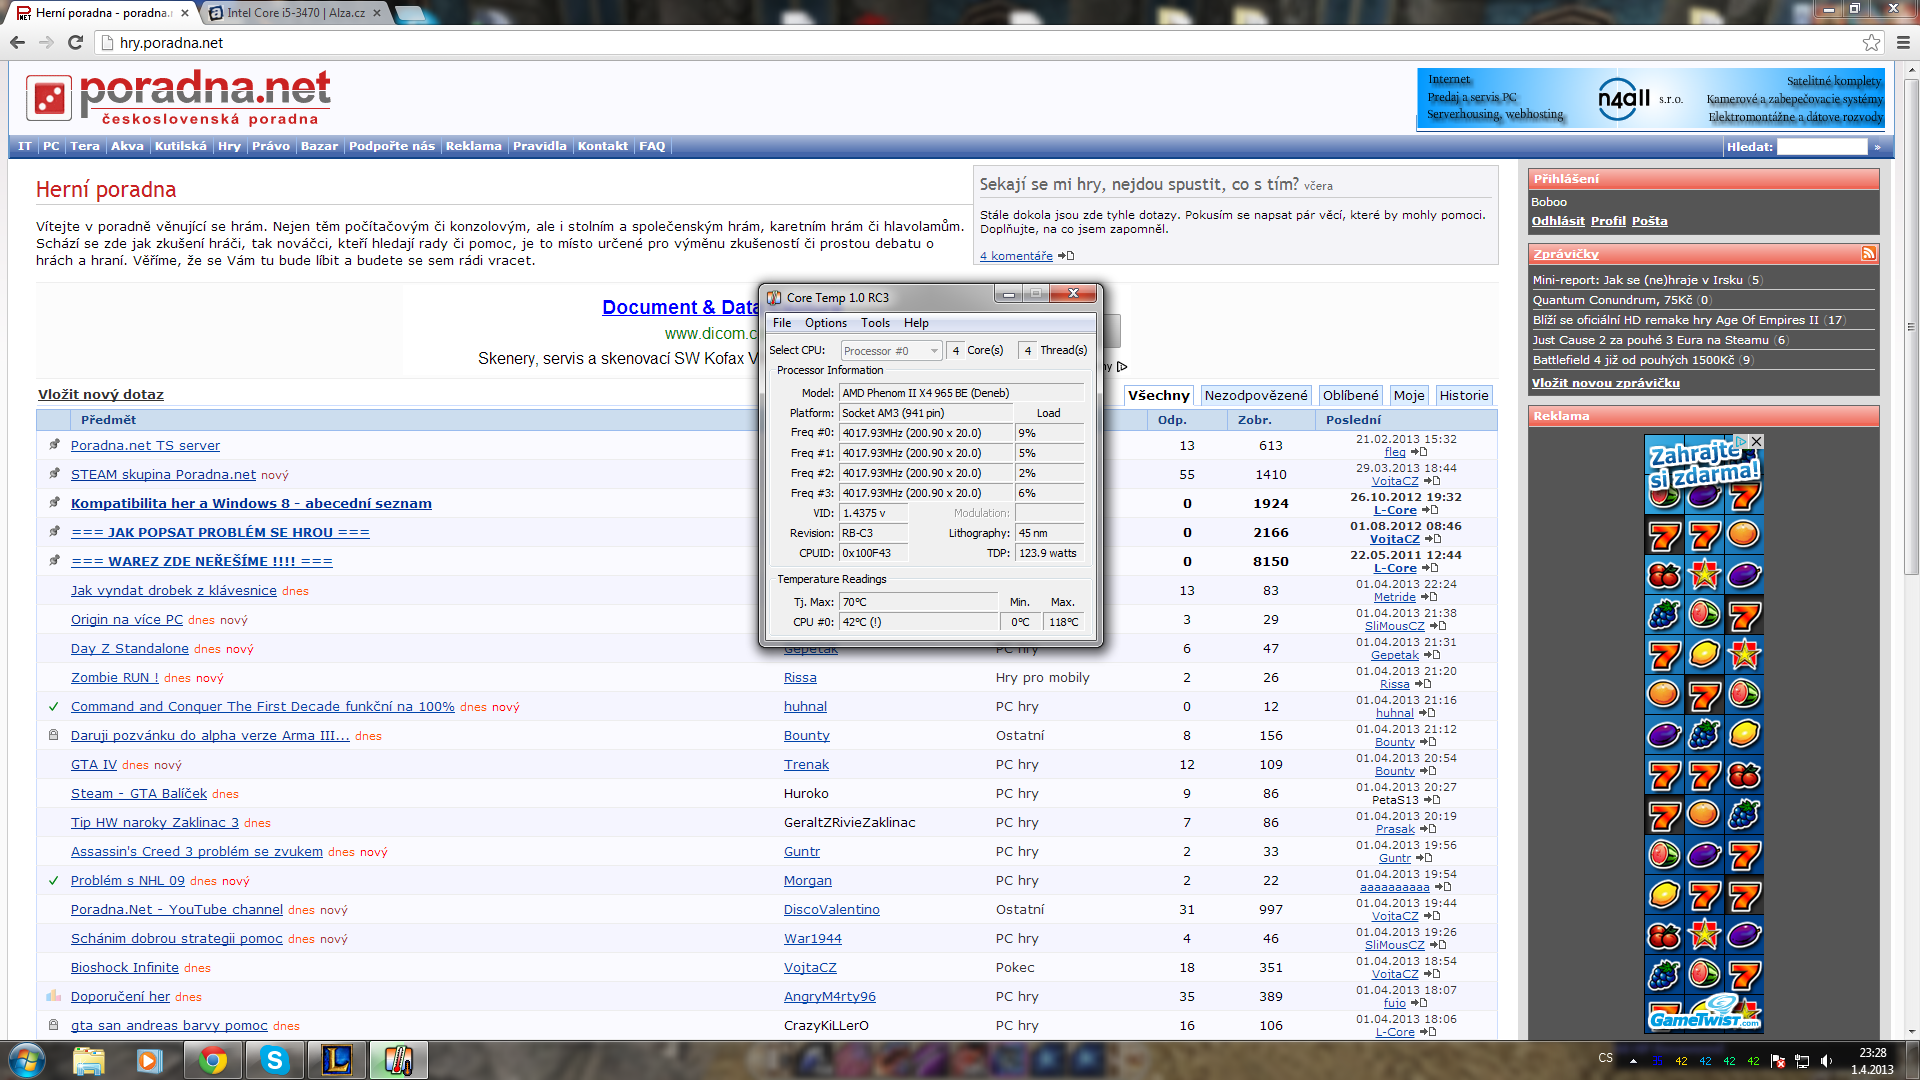Open the Chrome menu hamburger icon
The width and height of the screenshot is (1920, 1080).
point(1903,42)
